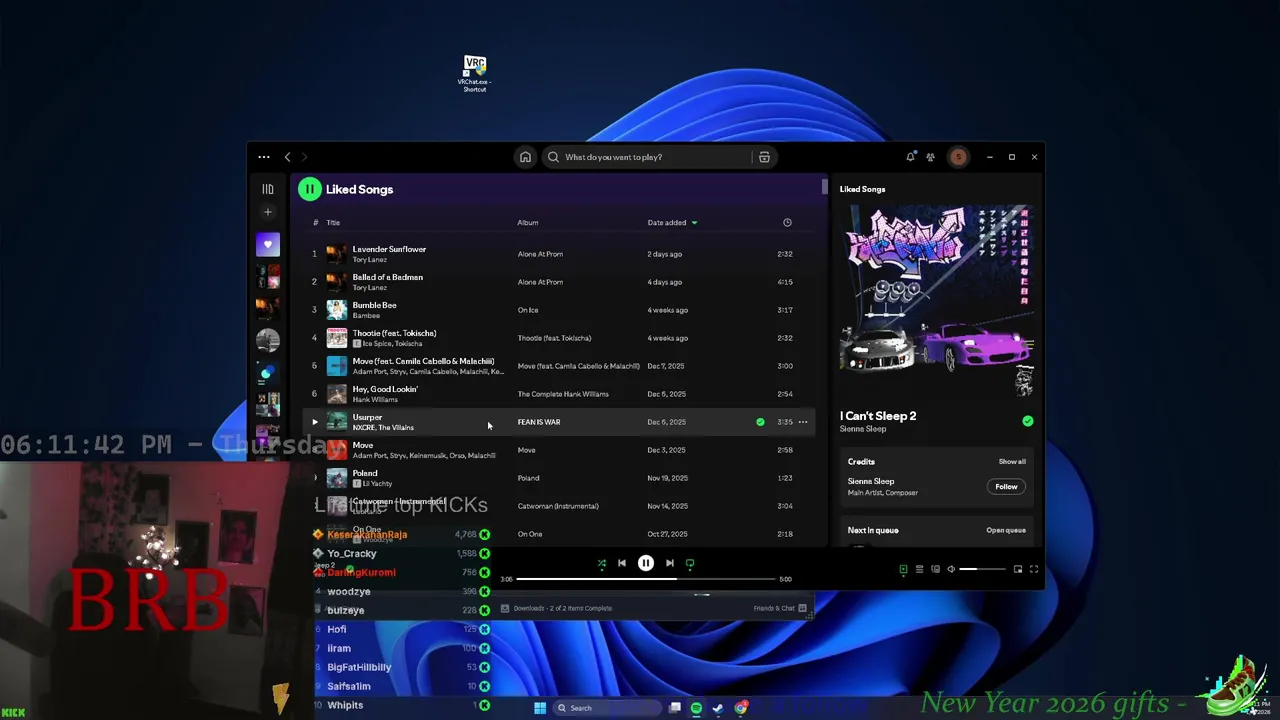Sort songs by the Album column
Image resolution: width=1280 pixels, height=720 pixels.
[528, 223]
